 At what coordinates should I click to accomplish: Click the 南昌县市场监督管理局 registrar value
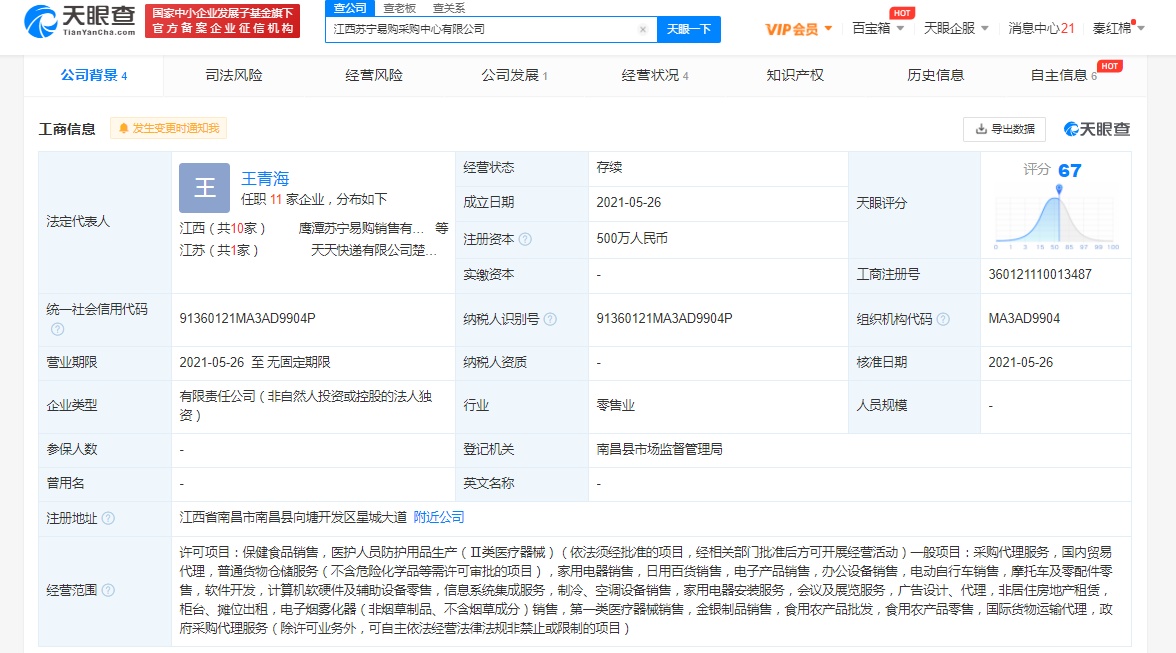click(x=659, y=449)
